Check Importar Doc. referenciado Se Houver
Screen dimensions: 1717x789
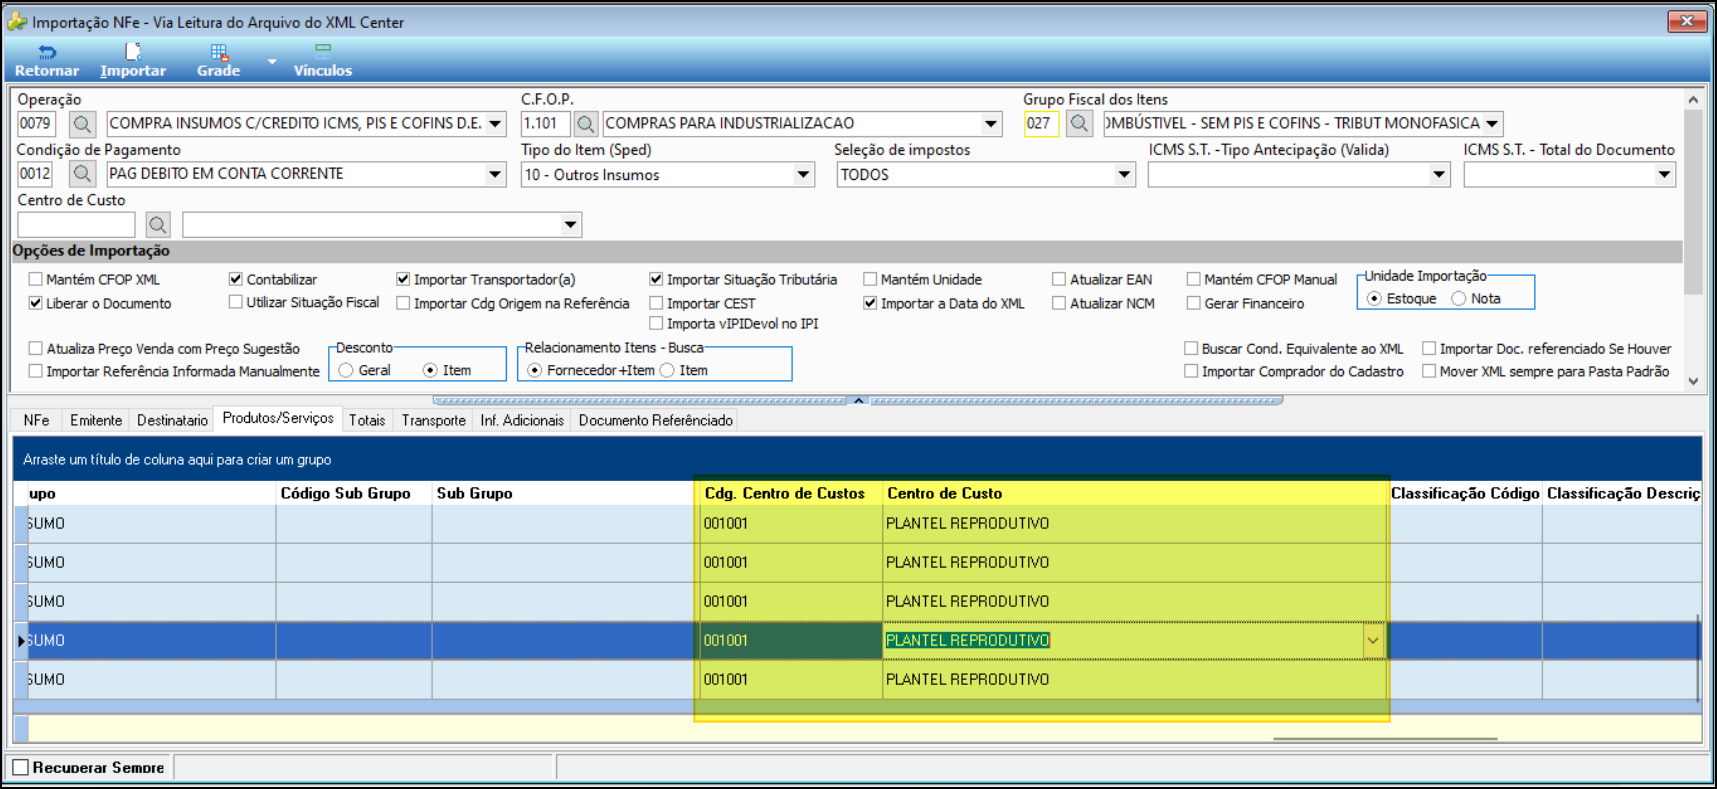point(1429,348)
